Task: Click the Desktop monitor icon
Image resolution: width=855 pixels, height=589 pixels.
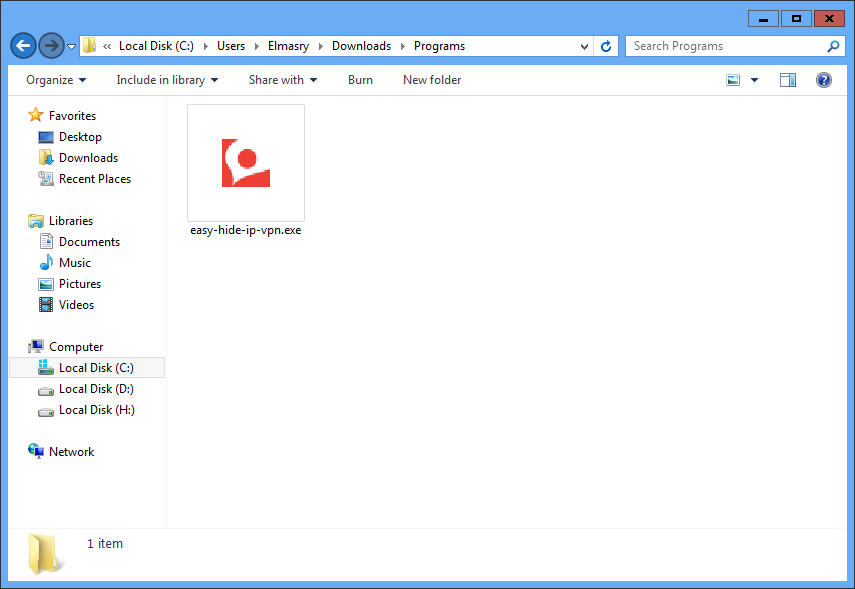Action: click(x=46, y=137)
